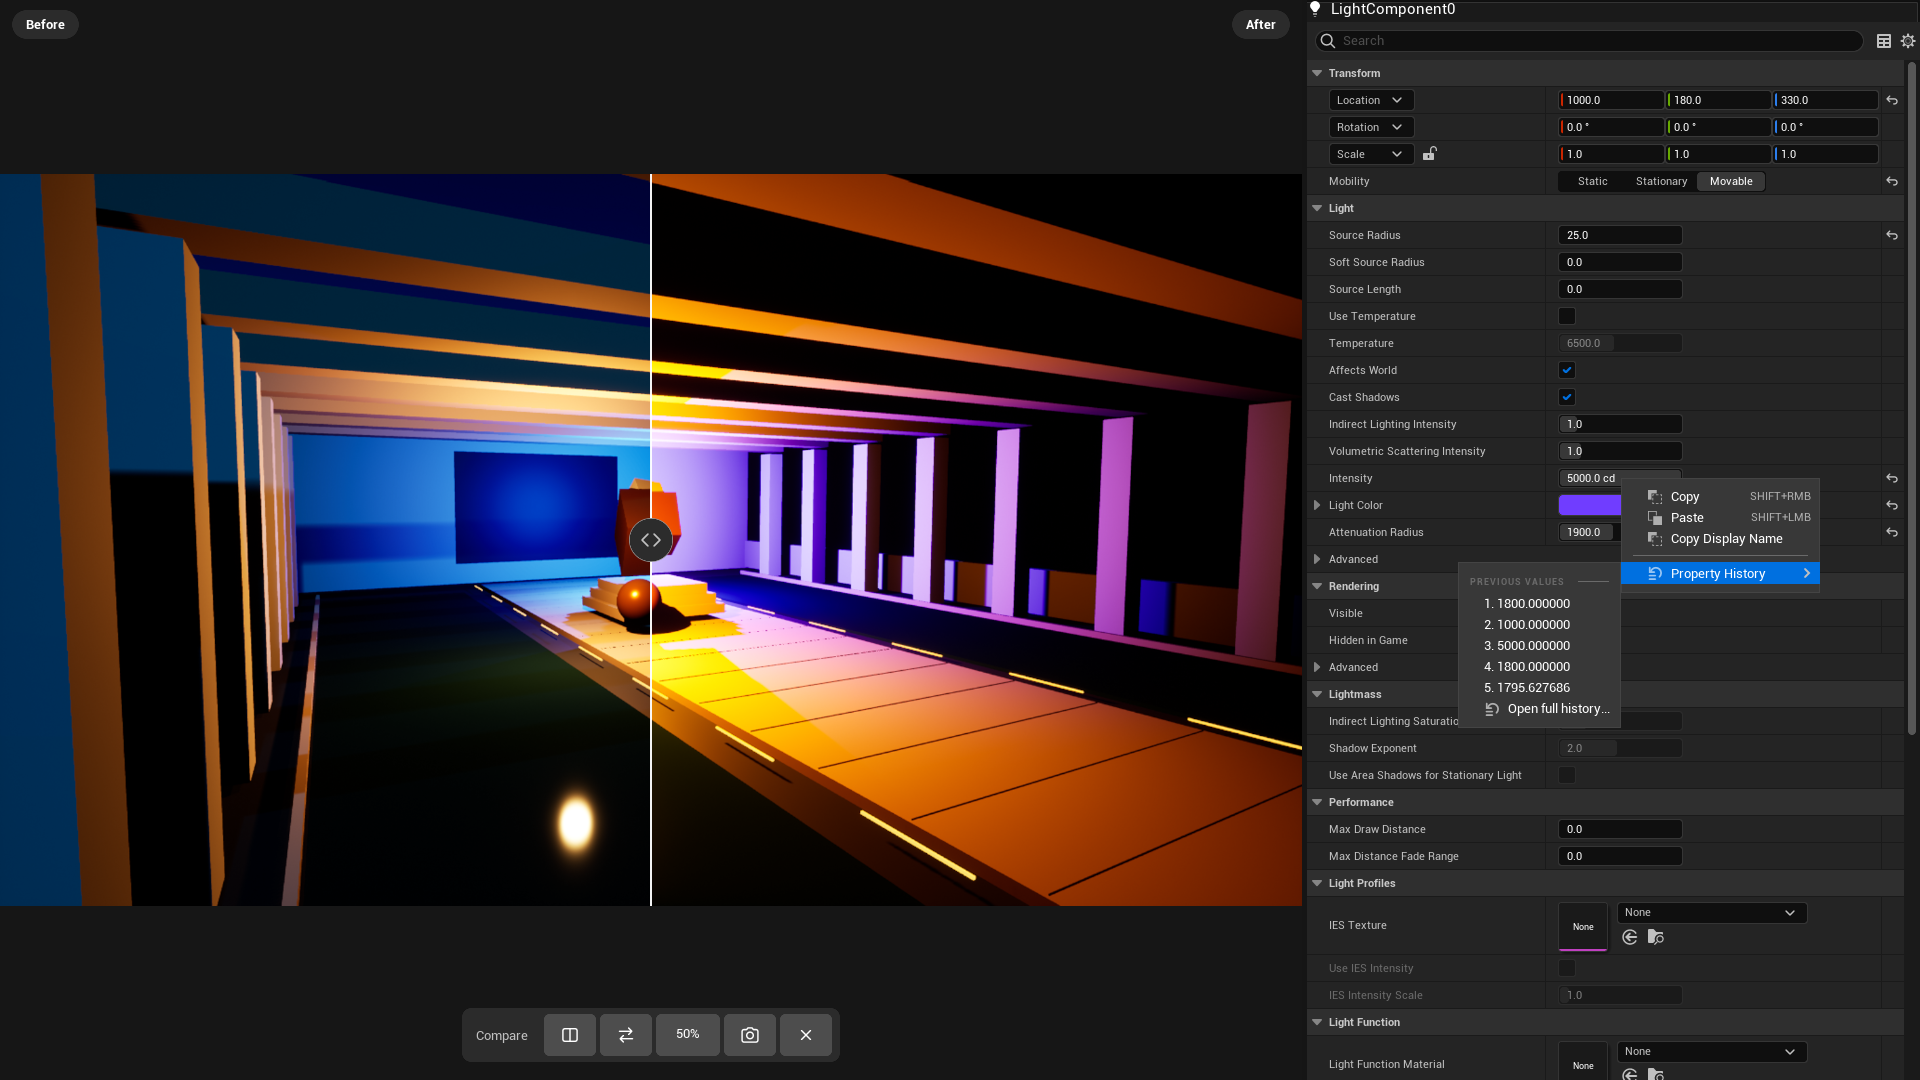Switch to split view in Compare toolbar
The height and width of the screenshot is (1080, 1920).
570,1035
